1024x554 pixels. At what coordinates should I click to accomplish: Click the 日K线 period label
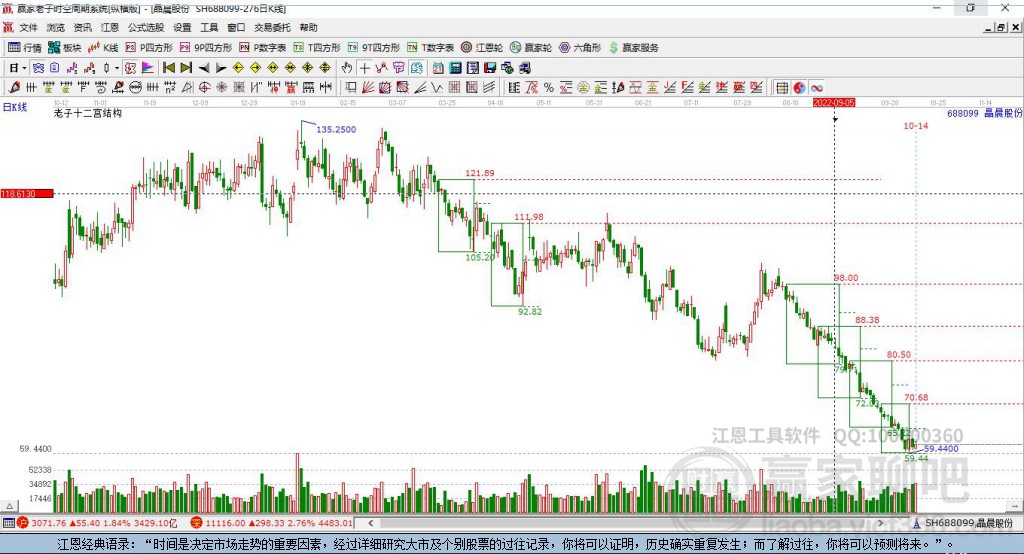pyautogui.click(x=15, y=107)
